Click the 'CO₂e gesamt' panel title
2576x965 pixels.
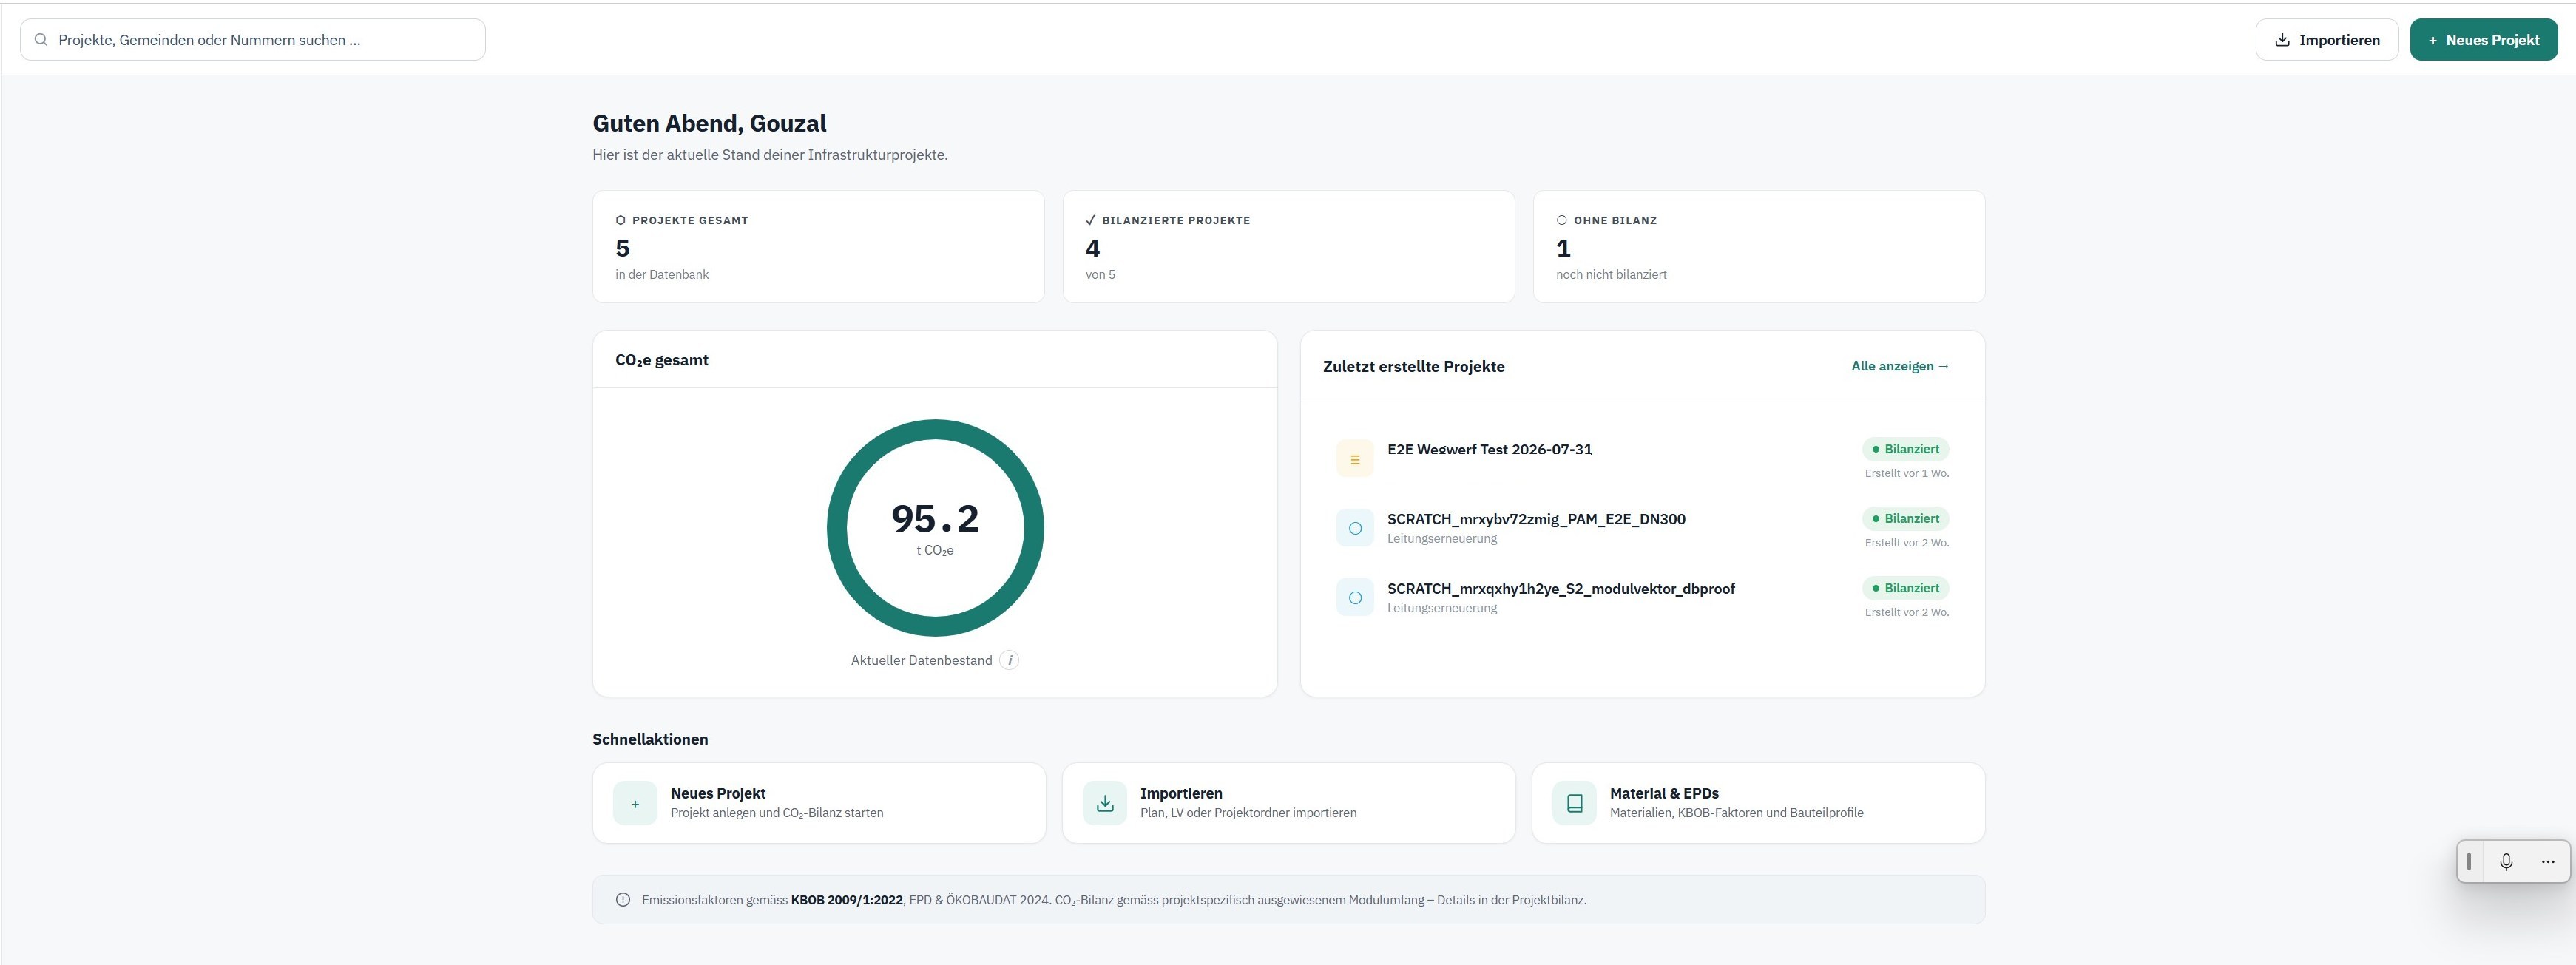(662, 360)
